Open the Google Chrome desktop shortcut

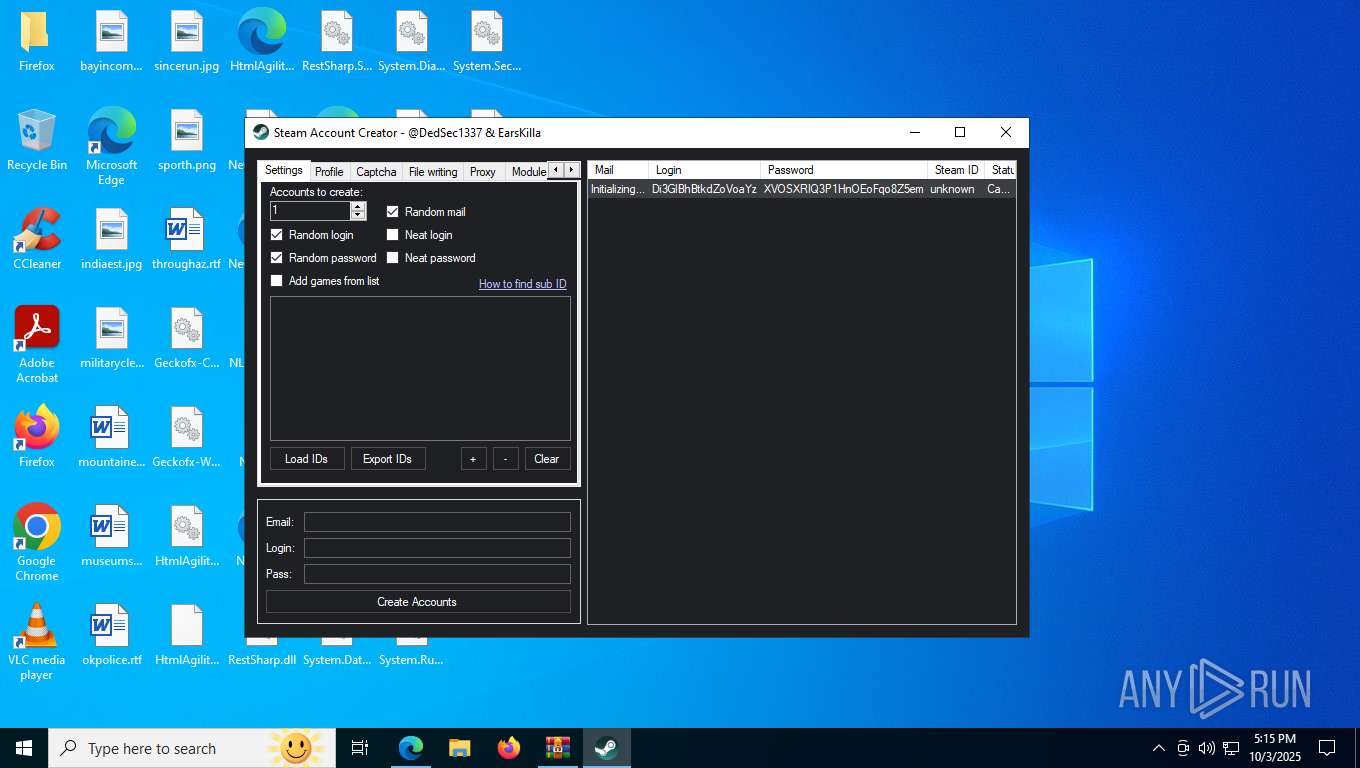(37, 542)
